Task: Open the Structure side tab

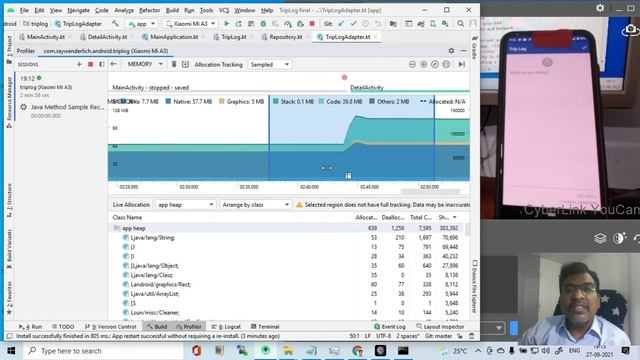Action: click(x=9, y=200)
